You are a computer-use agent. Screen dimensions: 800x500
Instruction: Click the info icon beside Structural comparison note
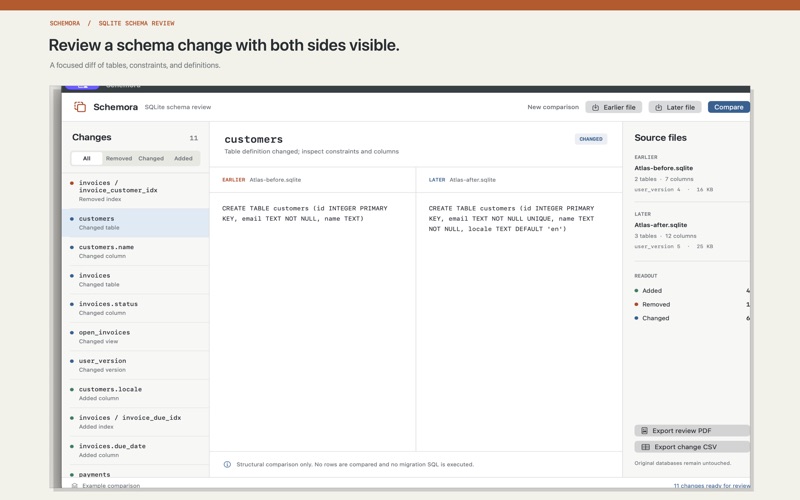click(x=227, y=464)
